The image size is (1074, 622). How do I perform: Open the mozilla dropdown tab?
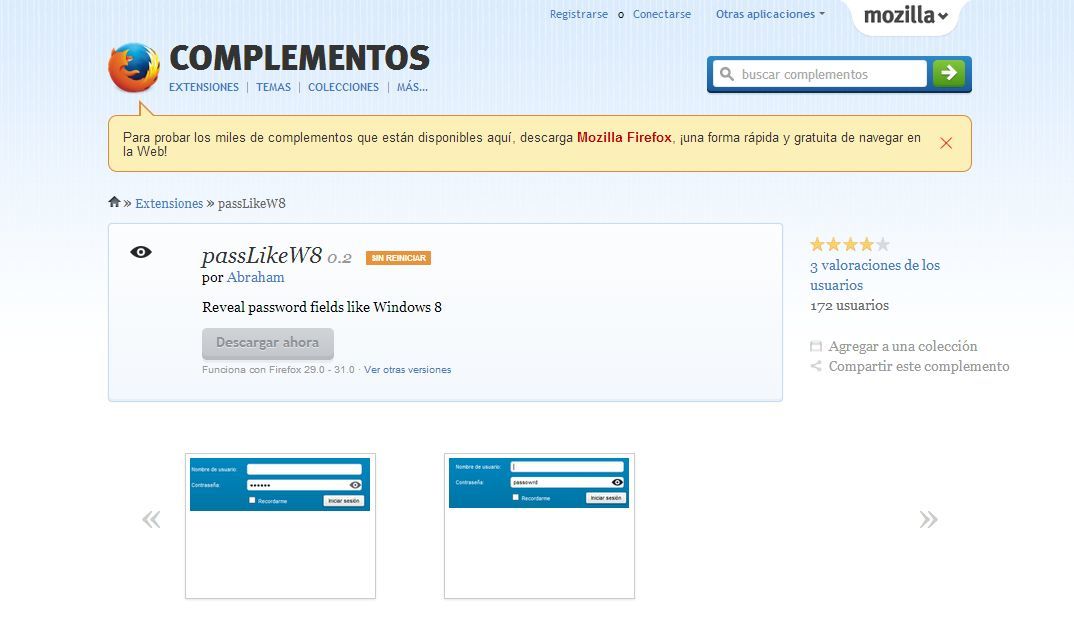pos(906,15)
